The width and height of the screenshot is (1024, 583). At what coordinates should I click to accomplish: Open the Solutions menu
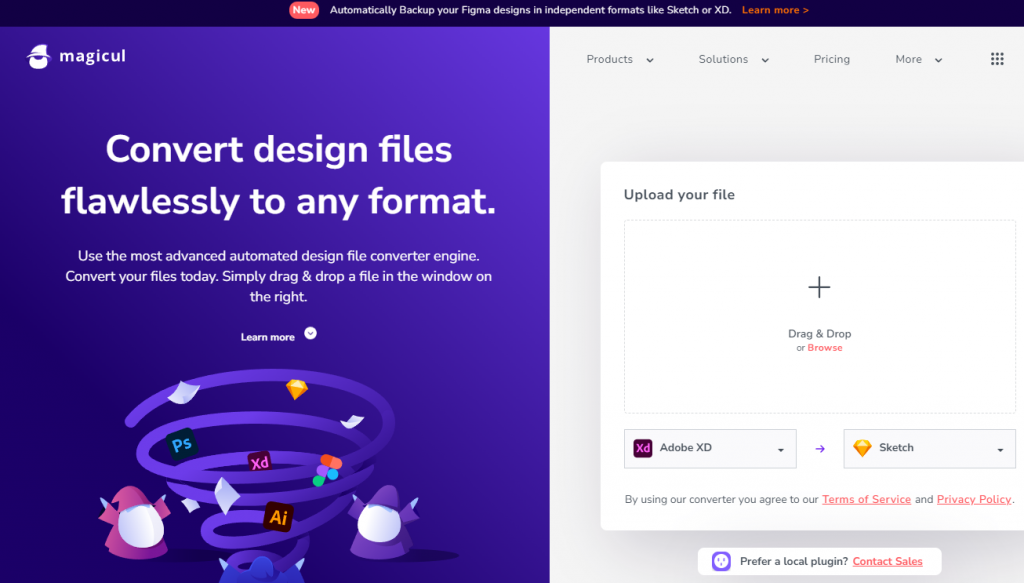[x=732, y=59]
